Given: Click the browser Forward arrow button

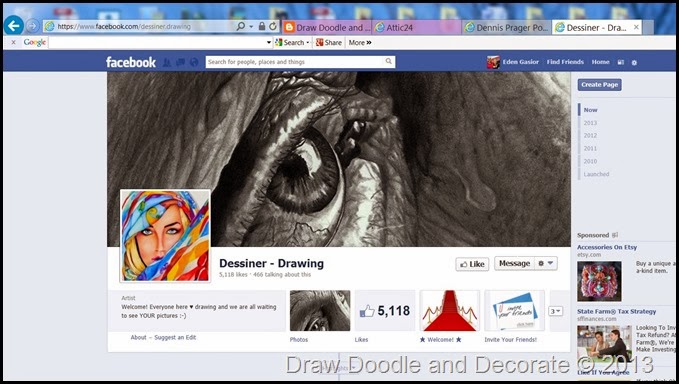Looking at the screenshot, I should pos(32,26).
